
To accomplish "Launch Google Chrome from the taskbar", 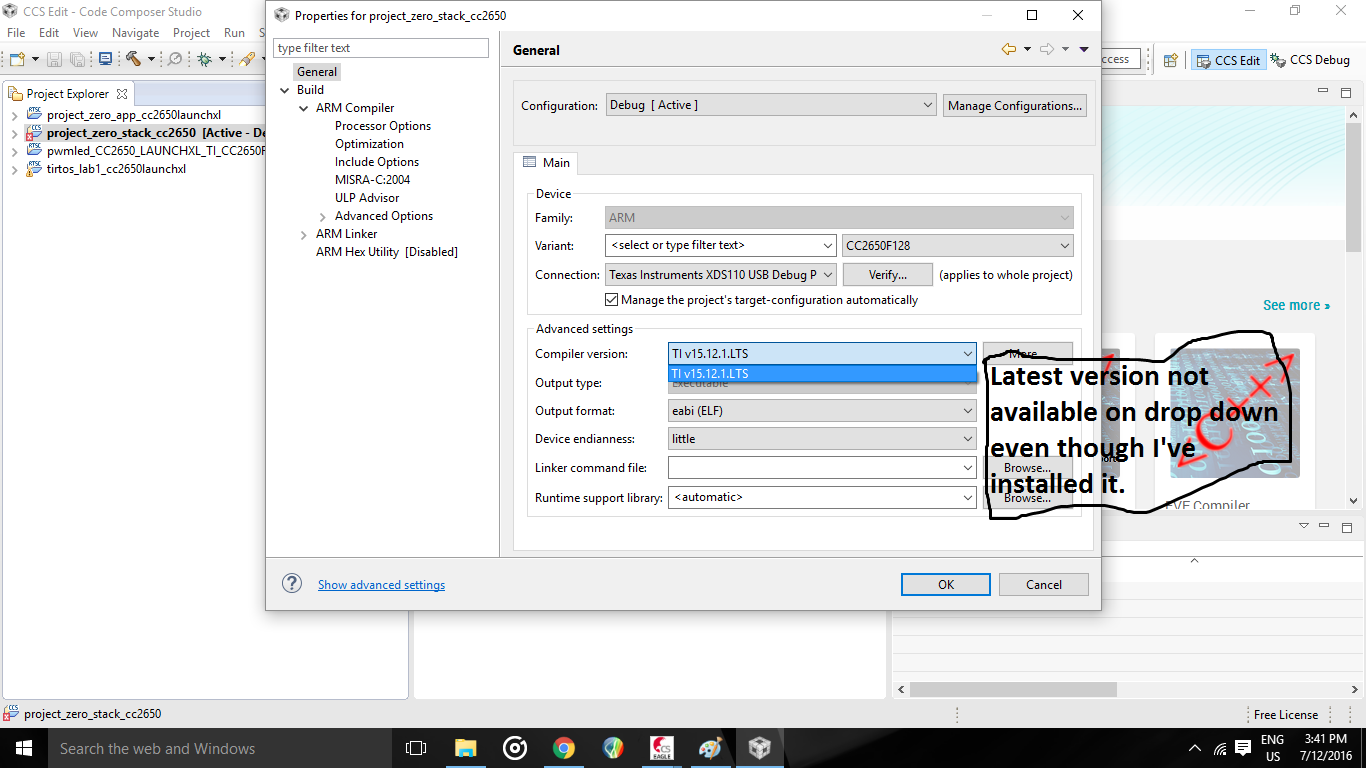I will (564, 748).
